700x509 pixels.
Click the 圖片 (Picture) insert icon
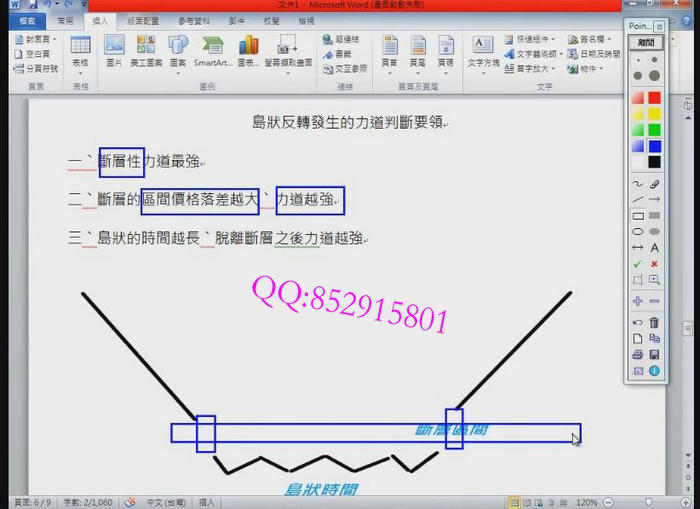(114, 50)
